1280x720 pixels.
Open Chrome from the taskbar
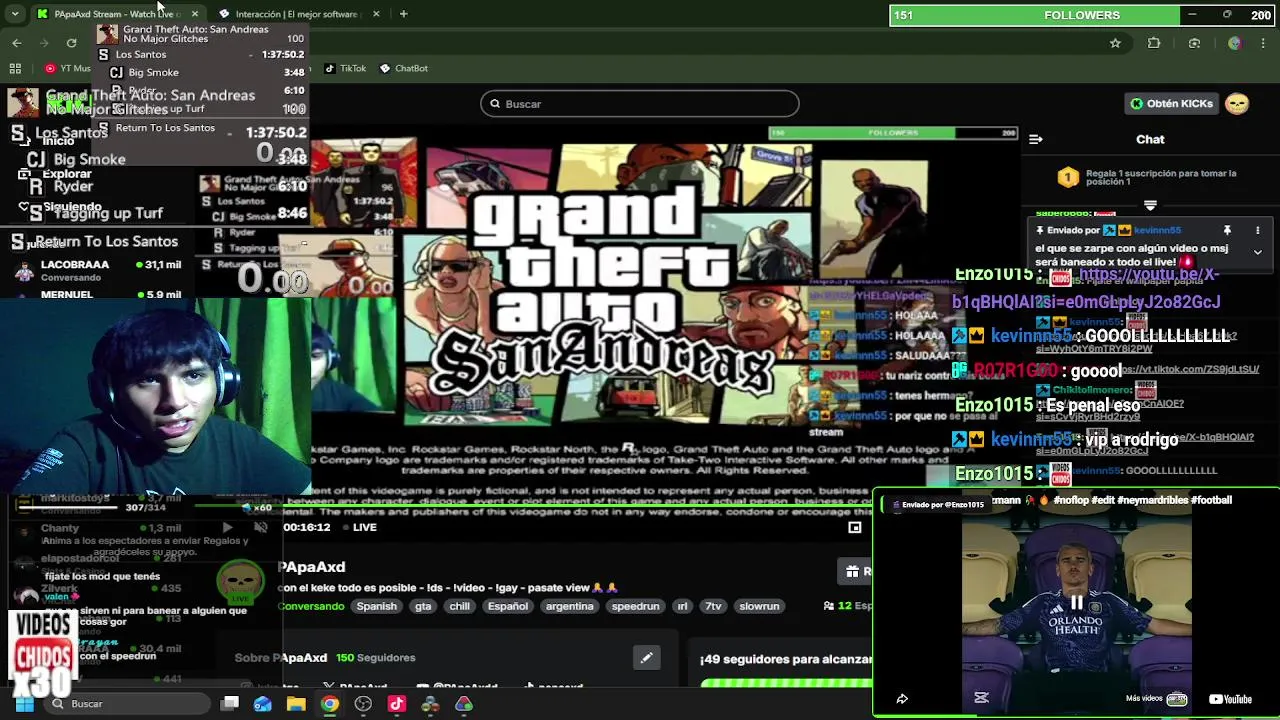pos(329,704)
